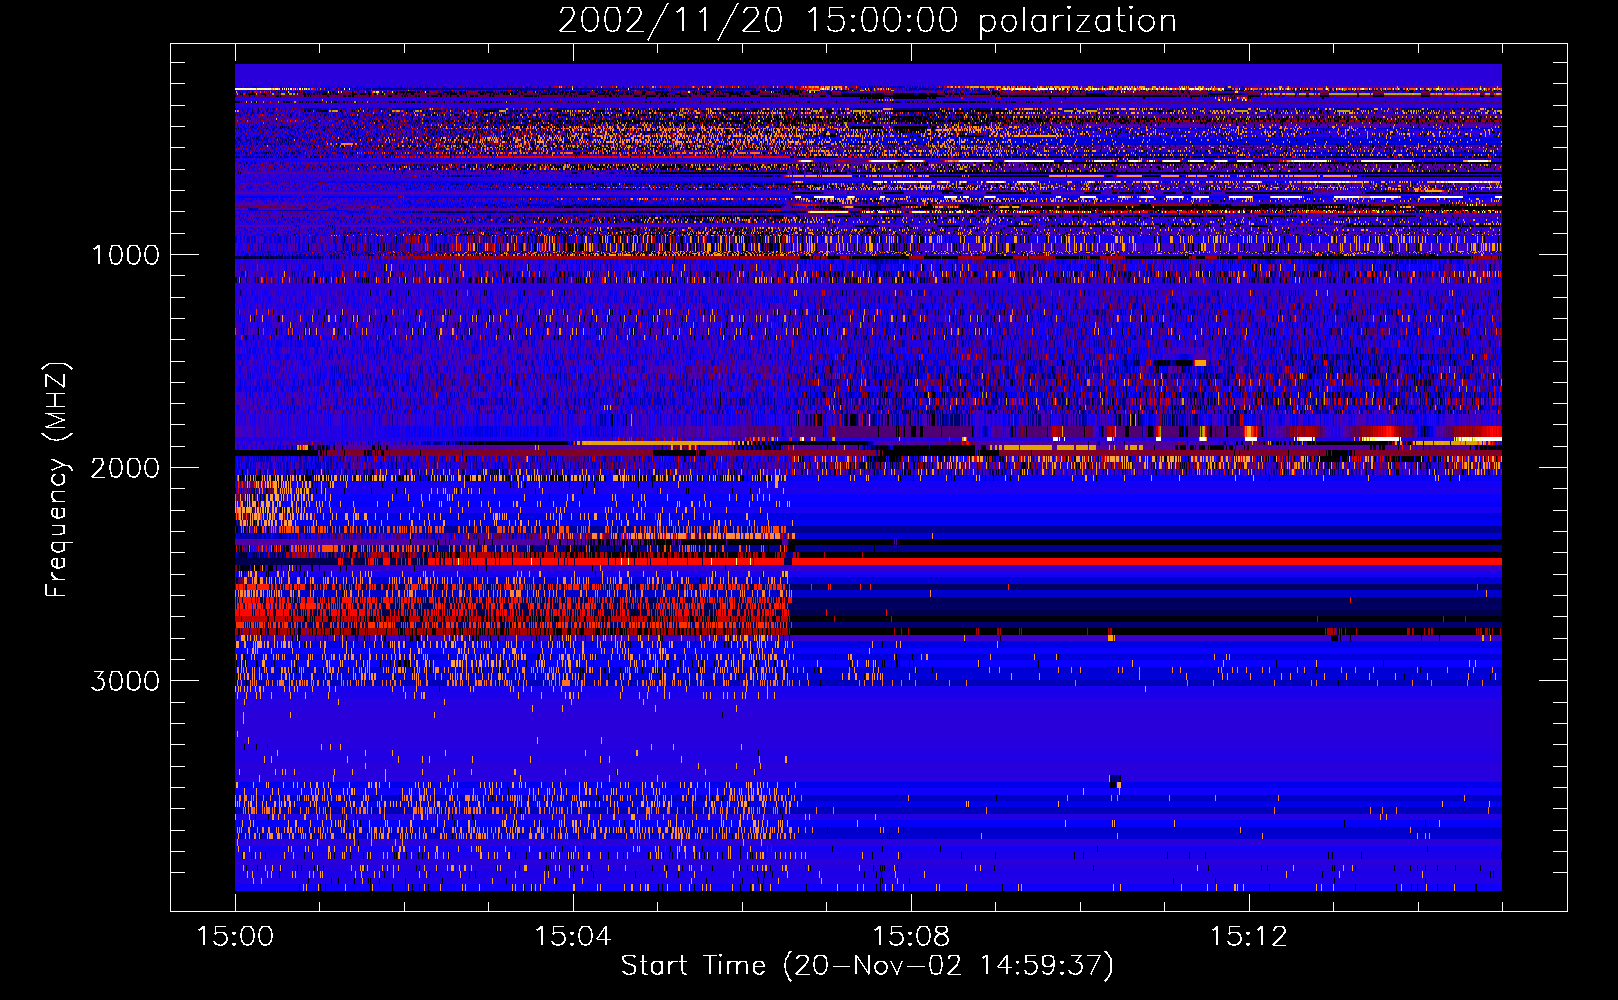Click the 15:00 time tick label
The height and width of the screenshot is (1000, 1618).
[x=235, y=937]
